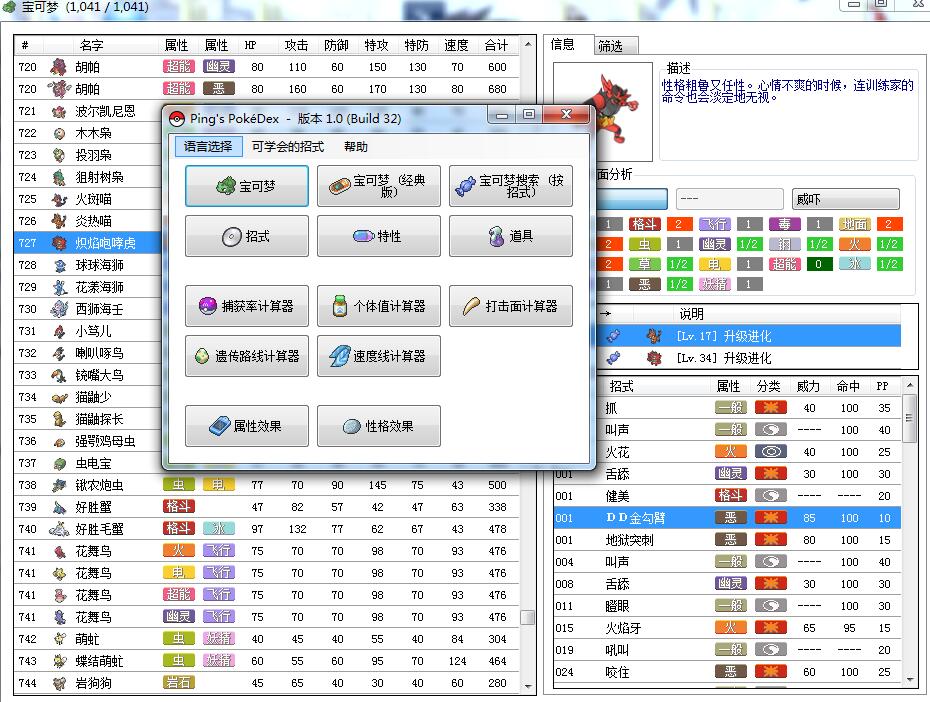Image resolution: width=930 pixels, height=702 pixels.
Task: Click the 投羽枭 sprite icon
Action: 59,155
